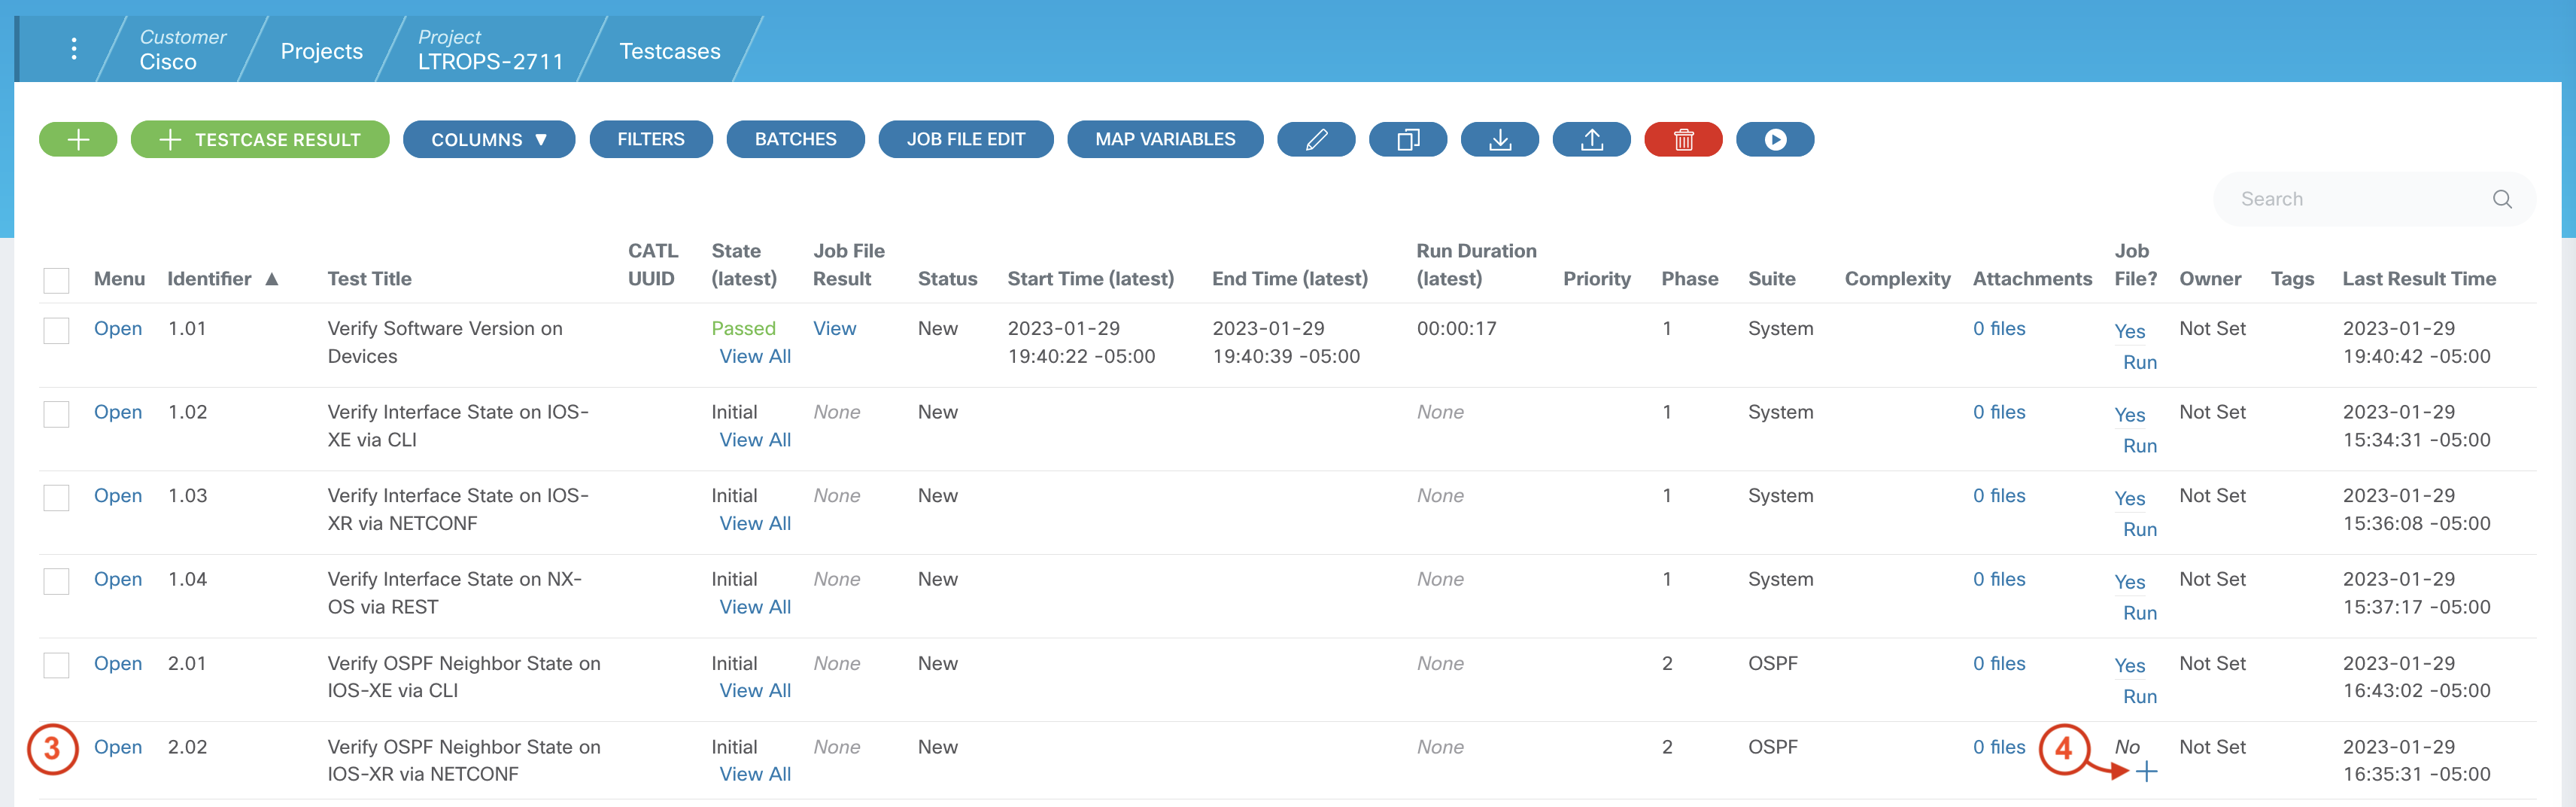
Task: Click Run job file for testcase 1.03
Action: pos(2140,530)
